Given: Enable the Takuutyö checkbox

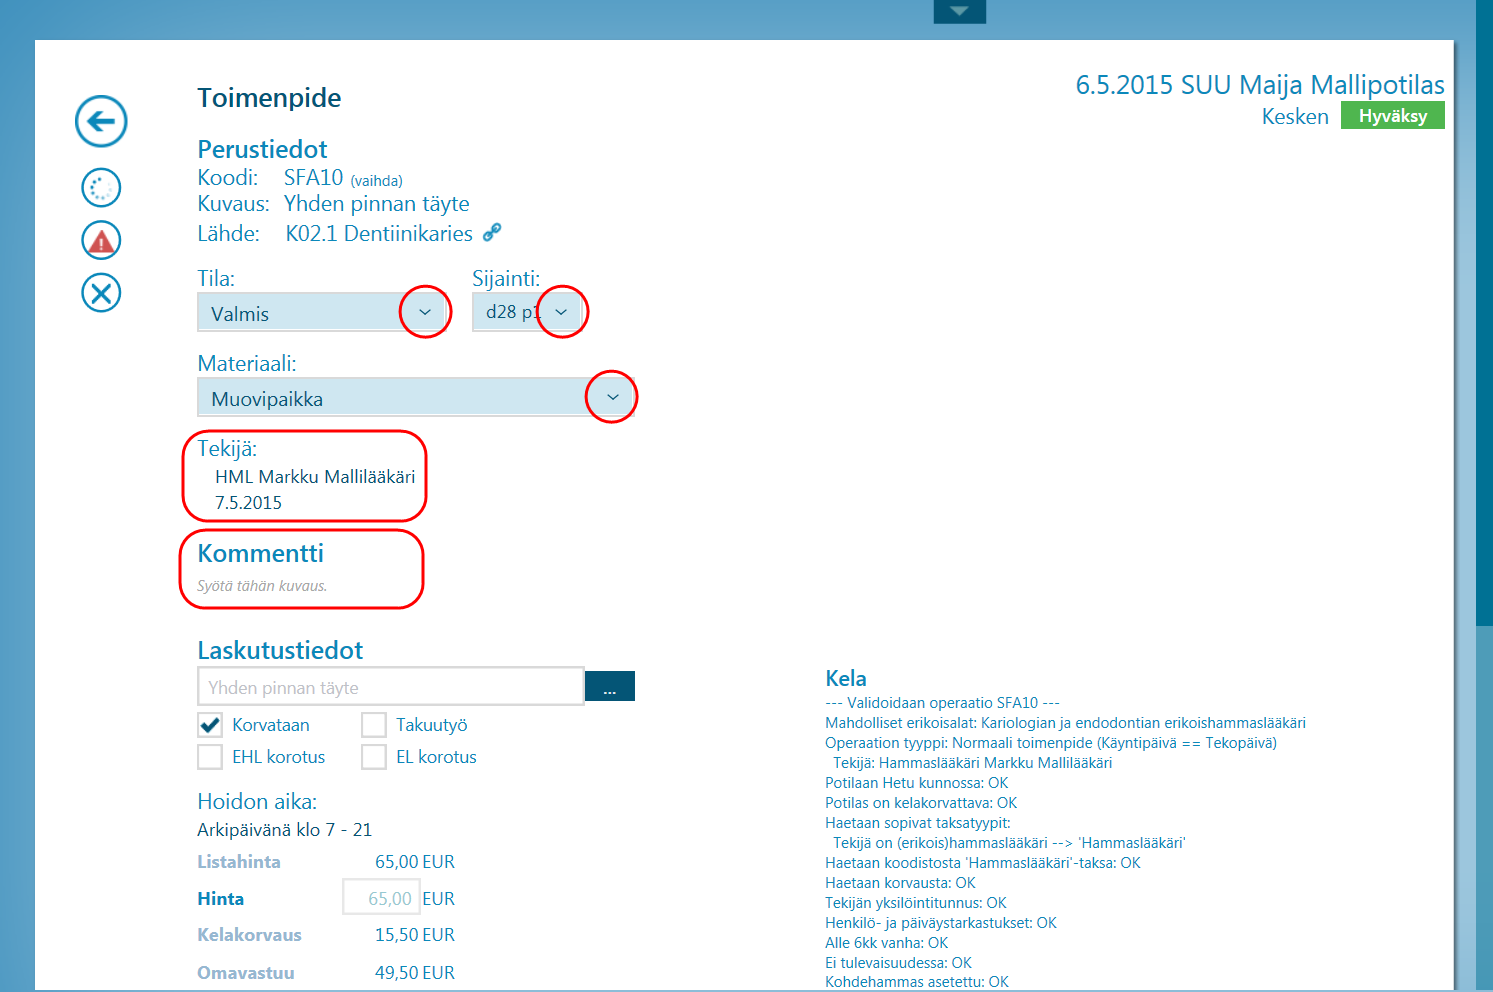Looking at the screenshot, I should point(374,725).
